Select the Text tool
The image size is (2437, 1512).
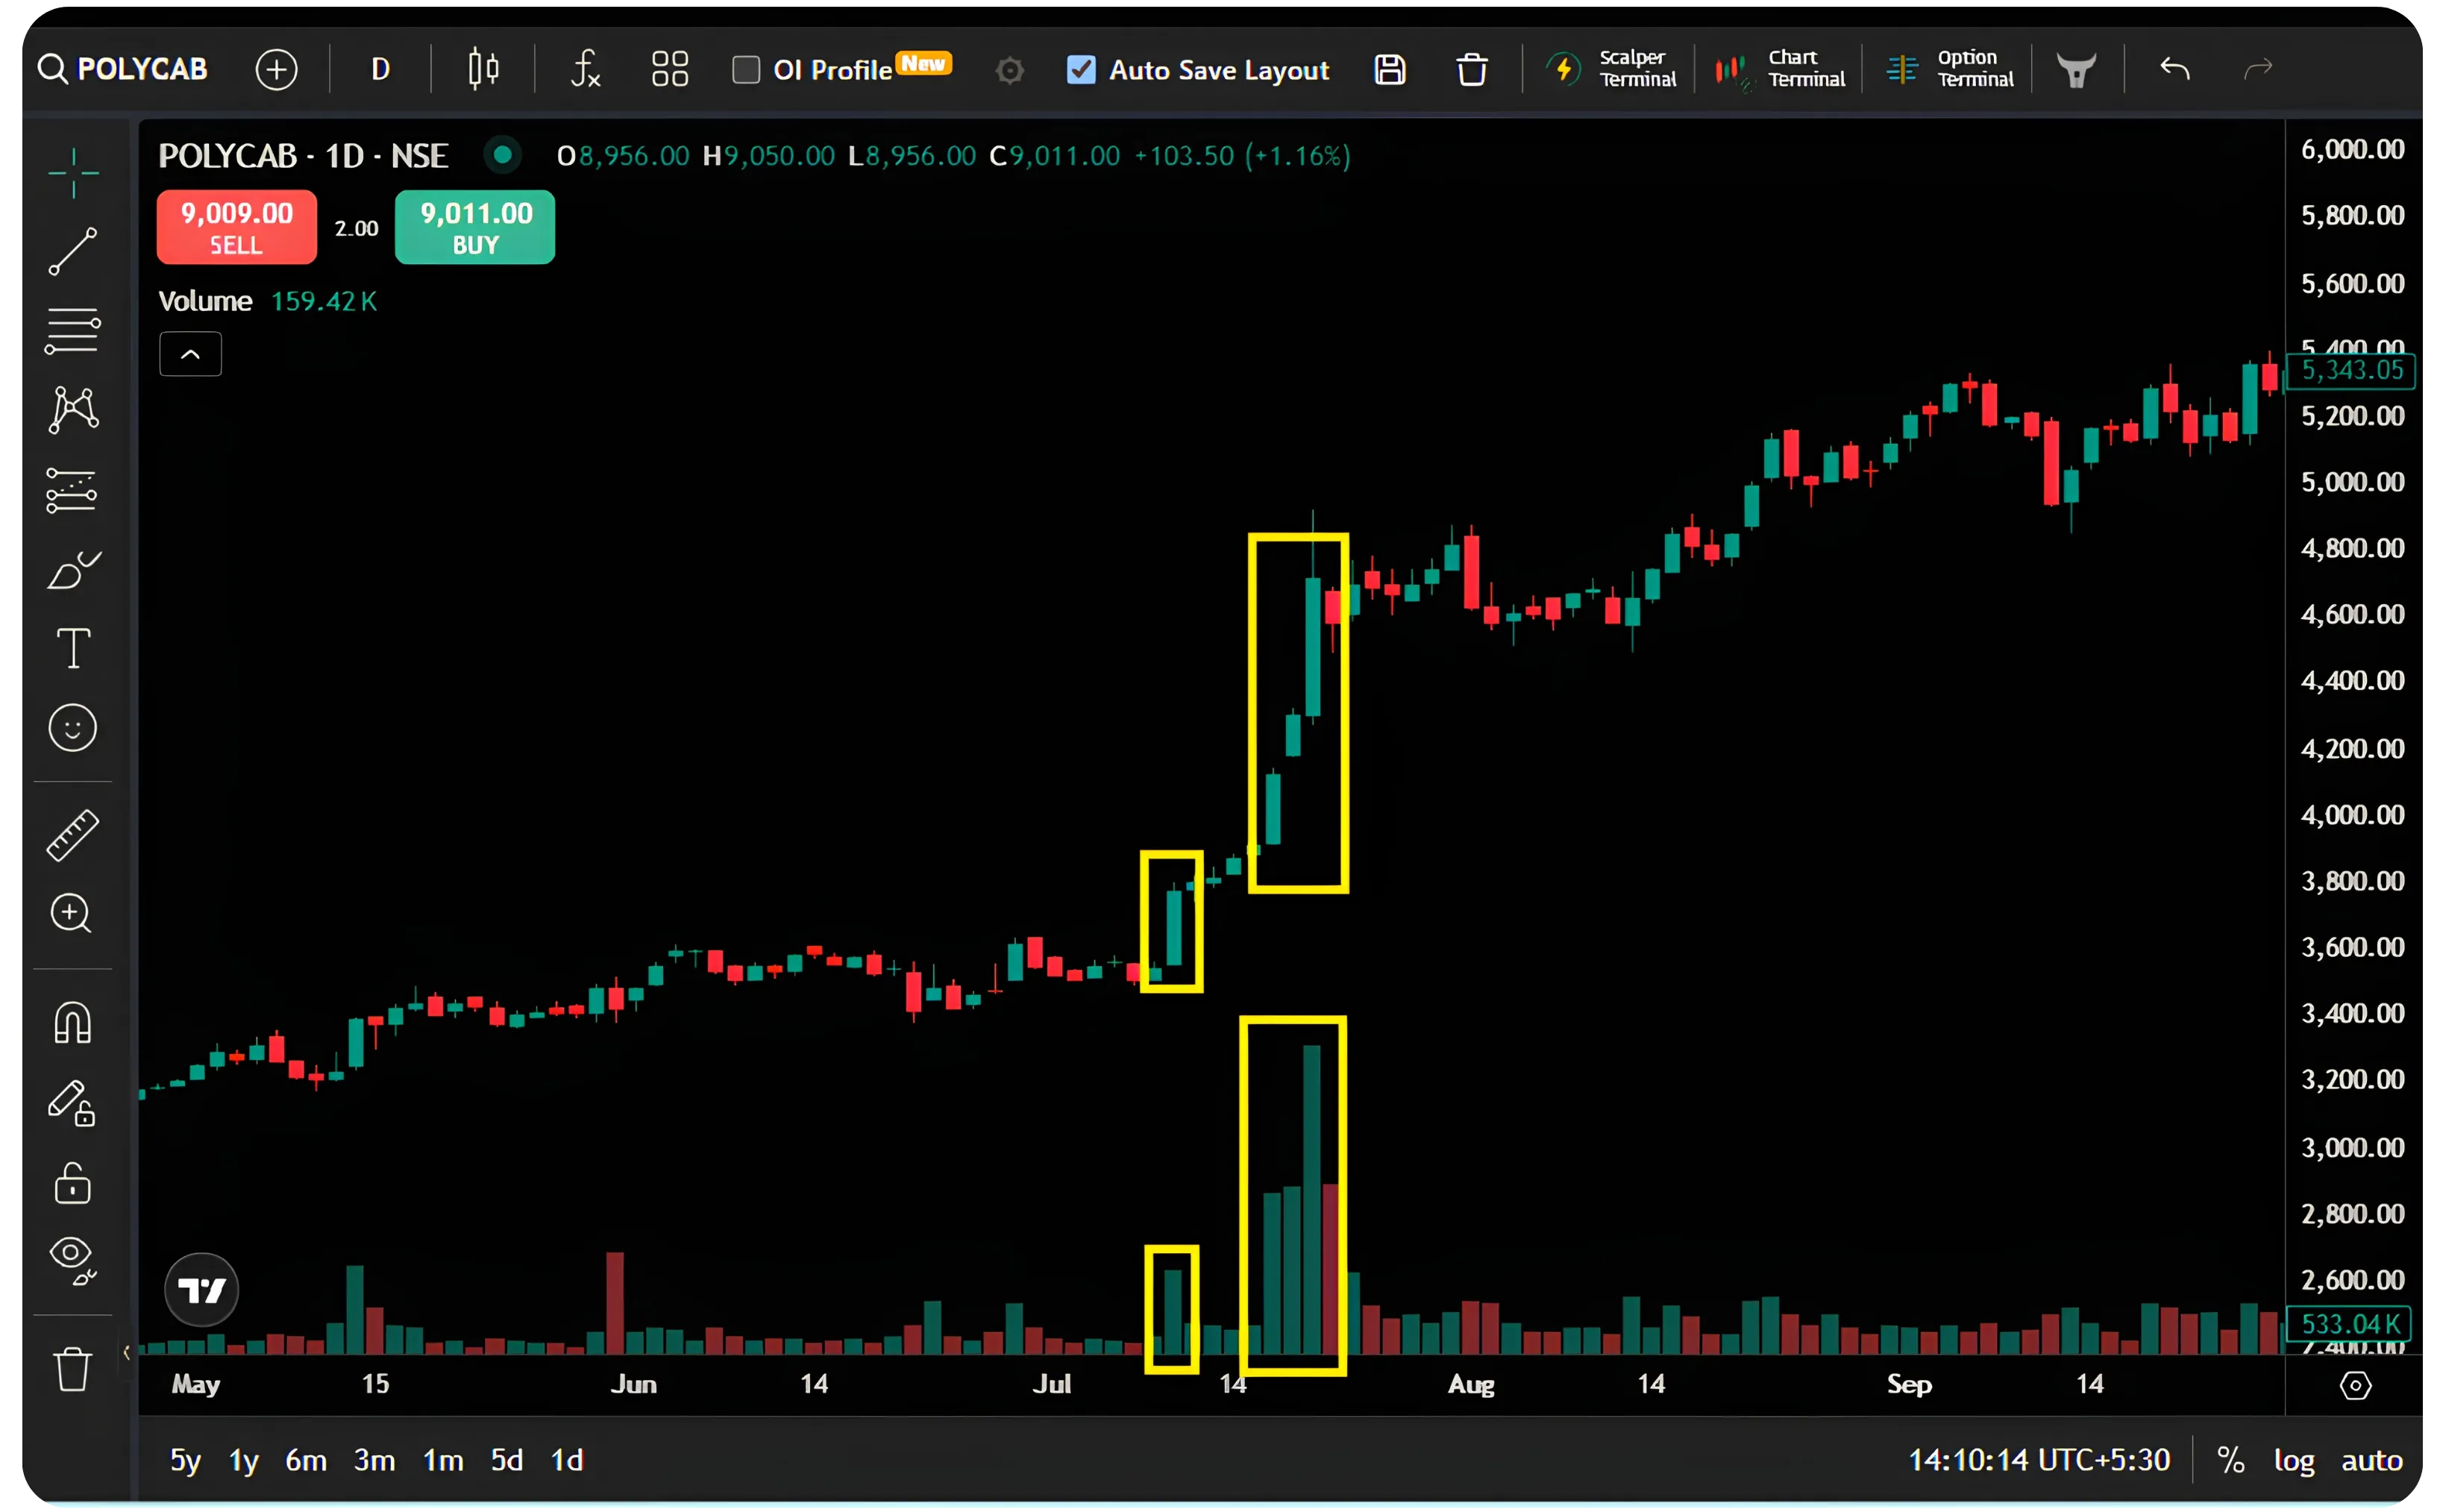pos(73,648)
